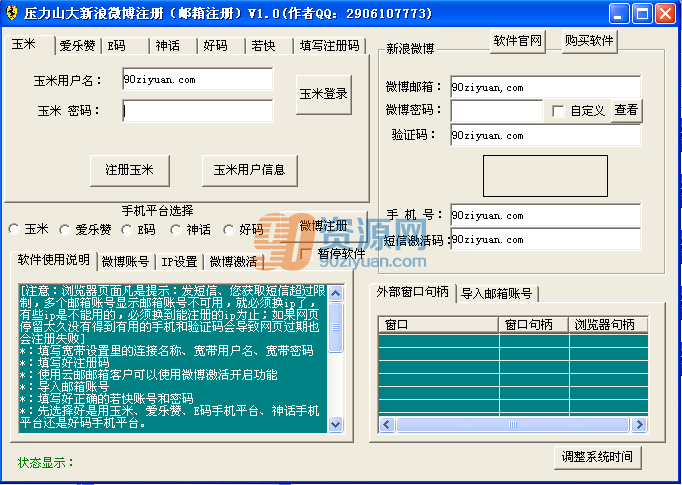Pick the 神话 platform radio button

176,229
